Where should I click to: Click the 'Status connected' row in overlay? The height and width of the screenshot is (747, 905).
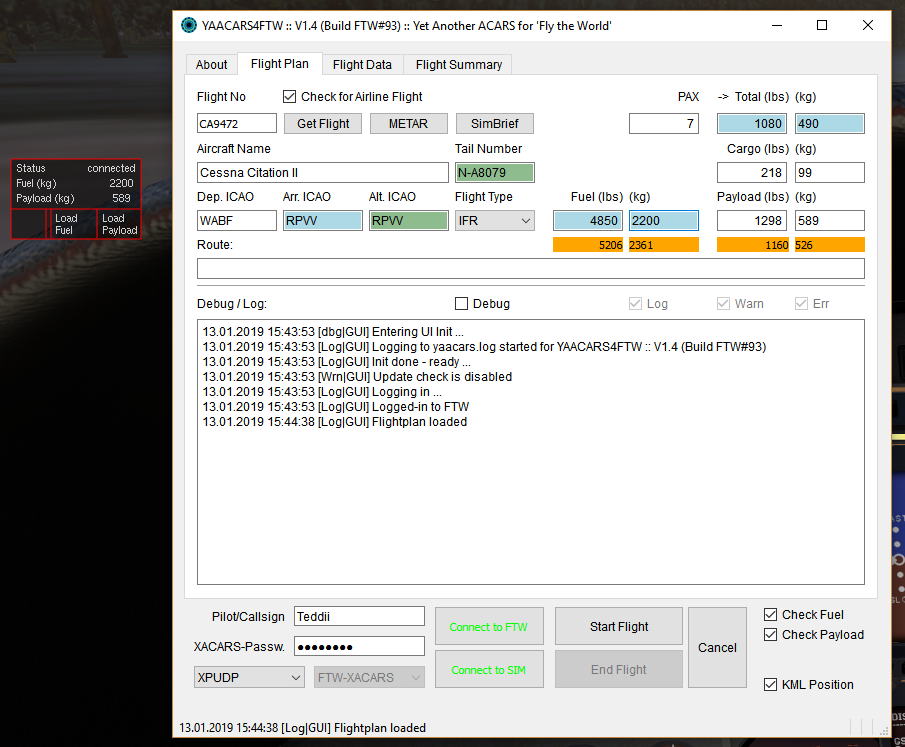pyautogui.click(x=76, y=168)
